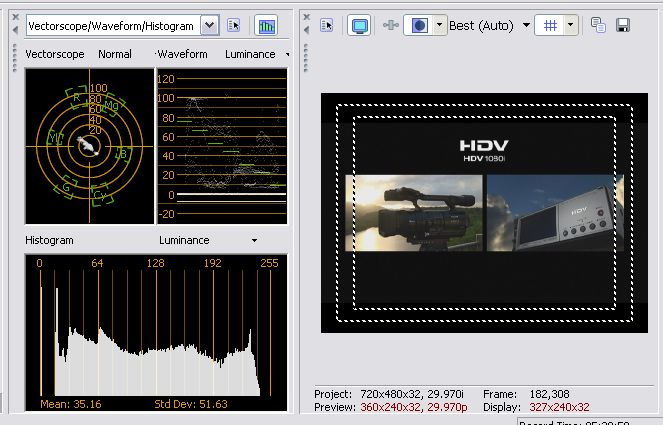Click the video output FX icon
This screenshot has height=425, width=663.
click(390, 25)
